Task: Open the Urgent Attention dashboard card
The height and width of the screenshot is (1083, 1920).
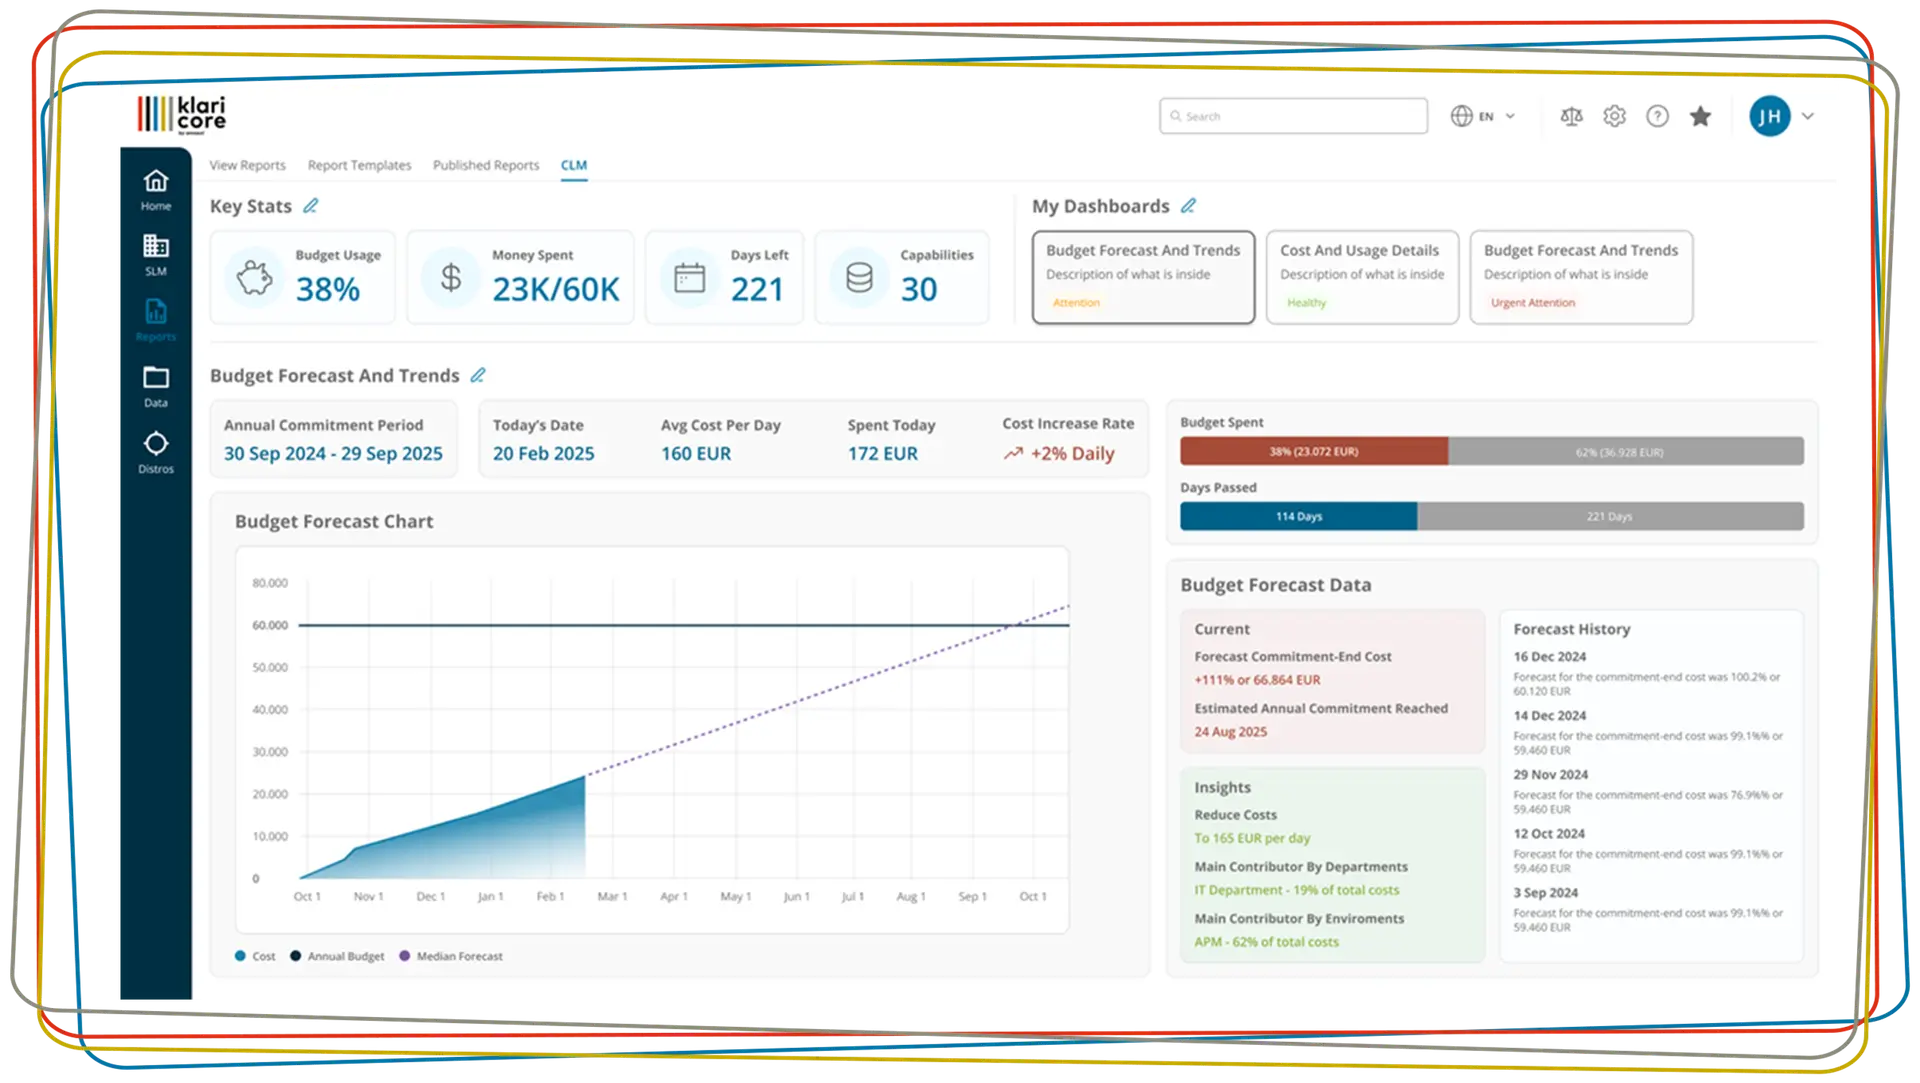Action: click(1581, 277)
